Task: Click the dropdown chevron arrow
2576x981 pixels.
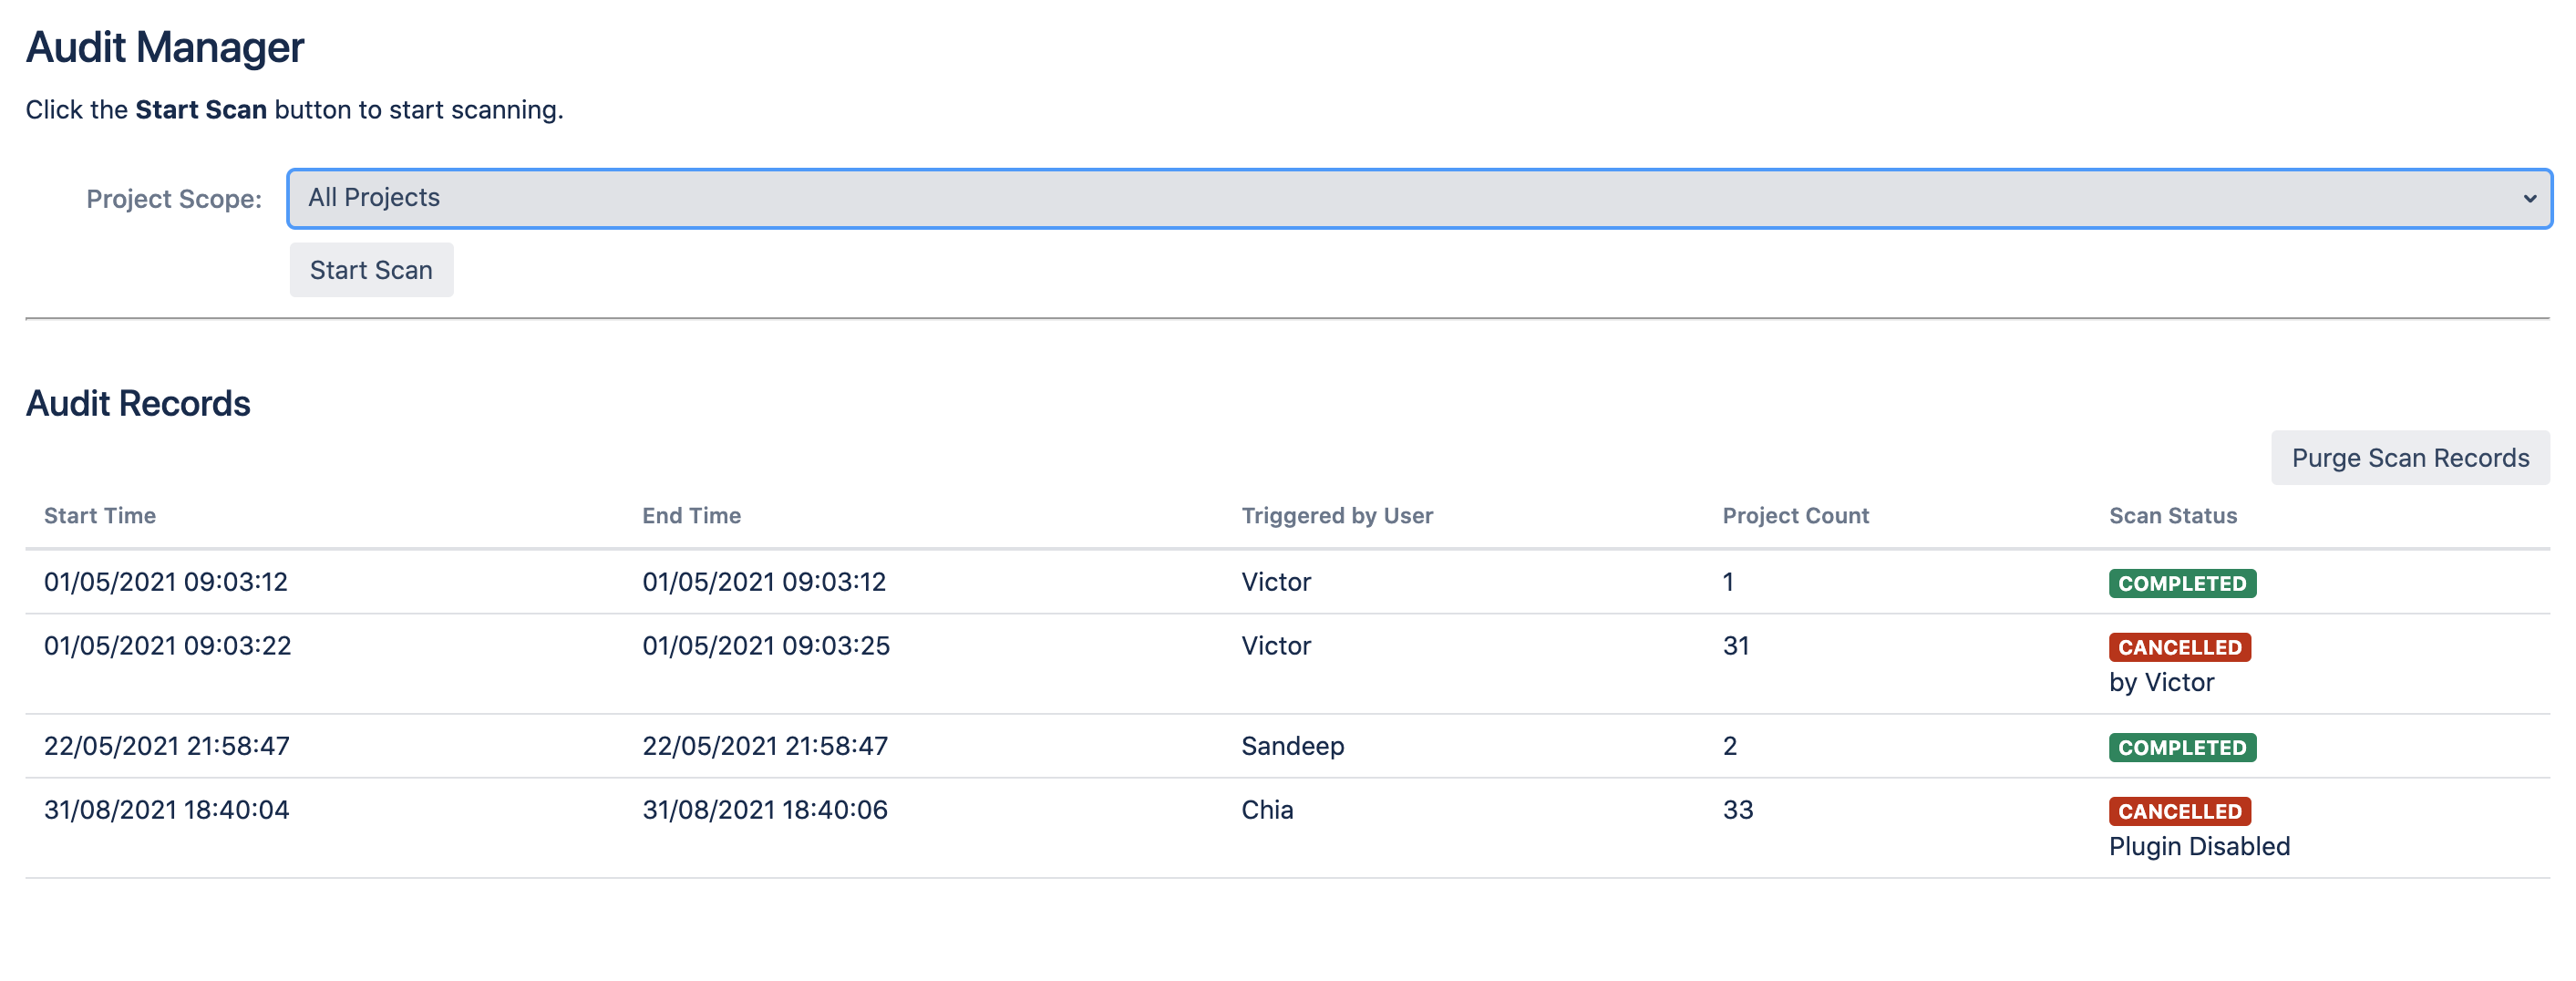Action: [x=2528, y=198]
